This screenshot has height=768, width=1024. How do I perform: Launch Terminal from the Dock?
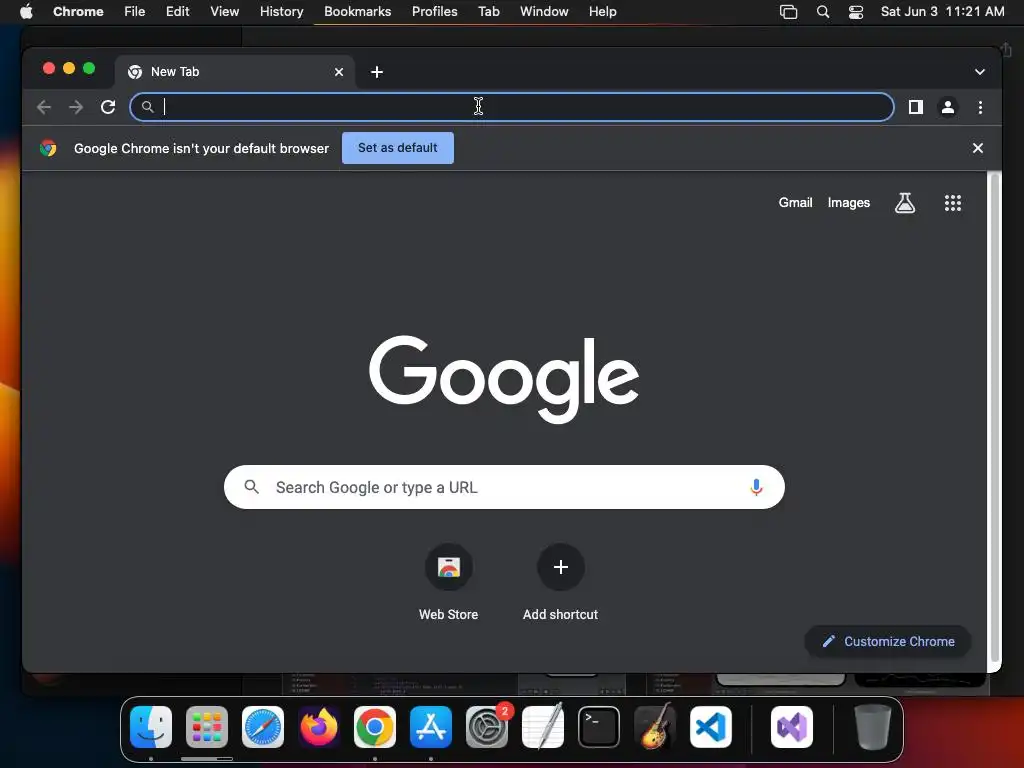pyautogui.click(x=599, y=727)
